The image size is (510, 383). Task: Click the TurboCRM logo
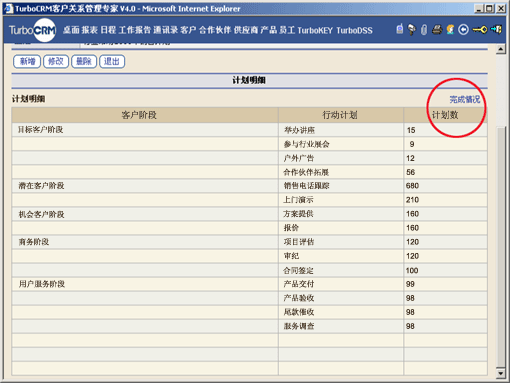click(32, 30)
